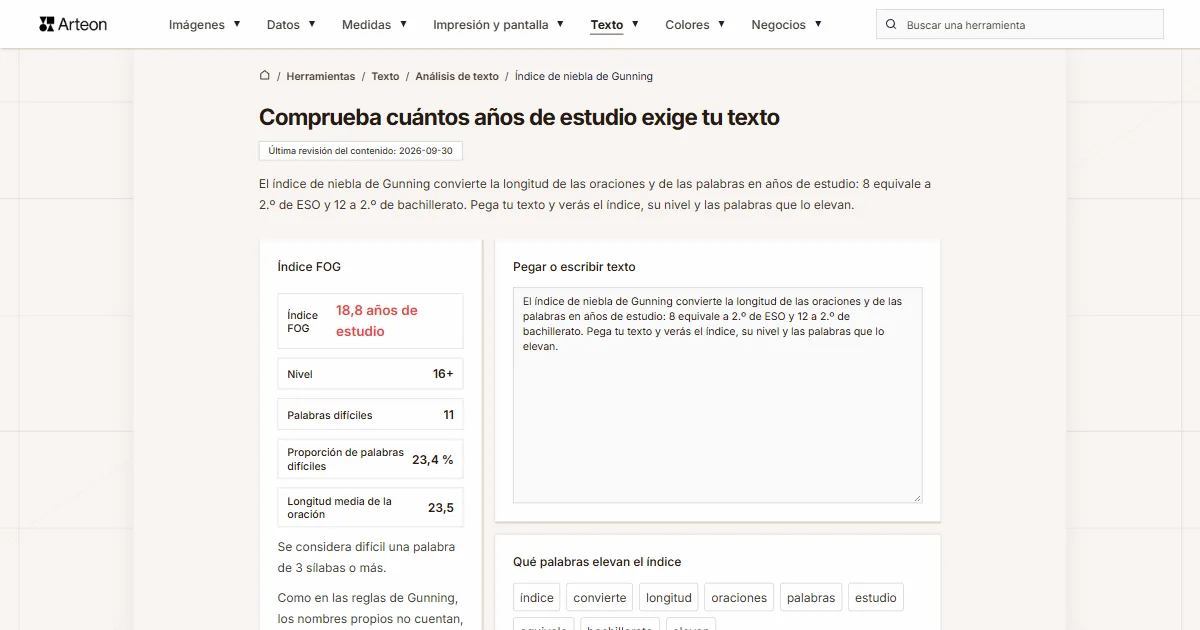Viewport: 1200px width, 630px height.
Task: Select the "convierte" word chip
Action: pos(600,598)
